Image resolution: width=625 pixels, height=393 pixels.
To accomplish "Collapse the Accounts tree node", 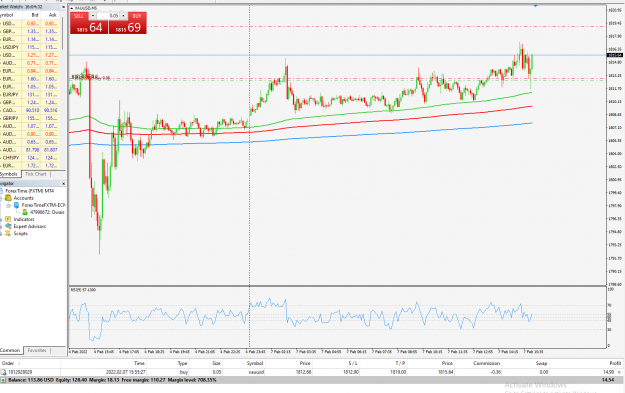I will click(1, 198).
